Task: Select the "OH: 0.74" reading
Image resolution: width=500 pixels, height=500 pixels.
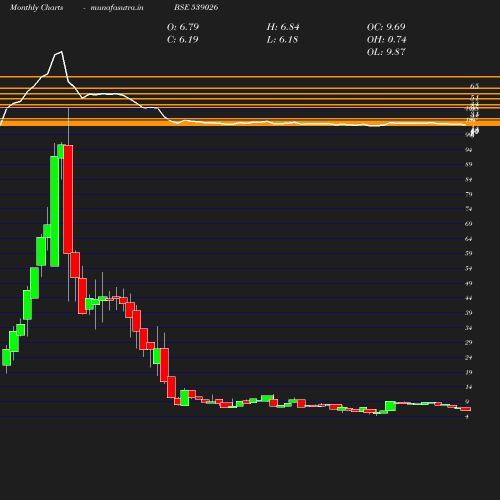Action: click(386, 40)
